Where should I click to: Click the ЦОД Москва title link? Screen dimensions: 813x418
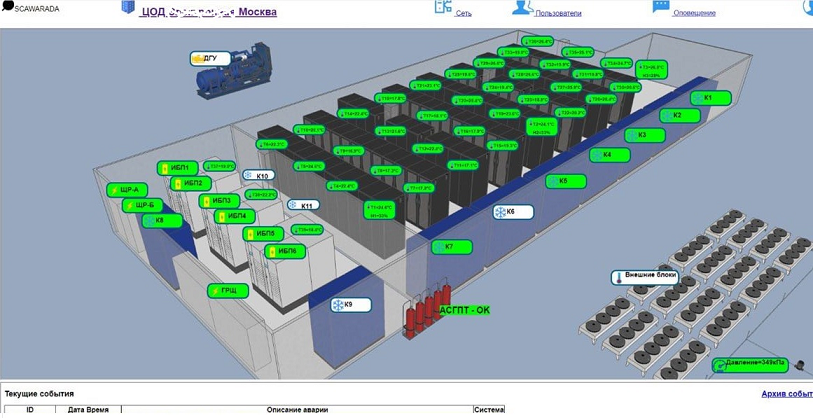pos(208,12)
